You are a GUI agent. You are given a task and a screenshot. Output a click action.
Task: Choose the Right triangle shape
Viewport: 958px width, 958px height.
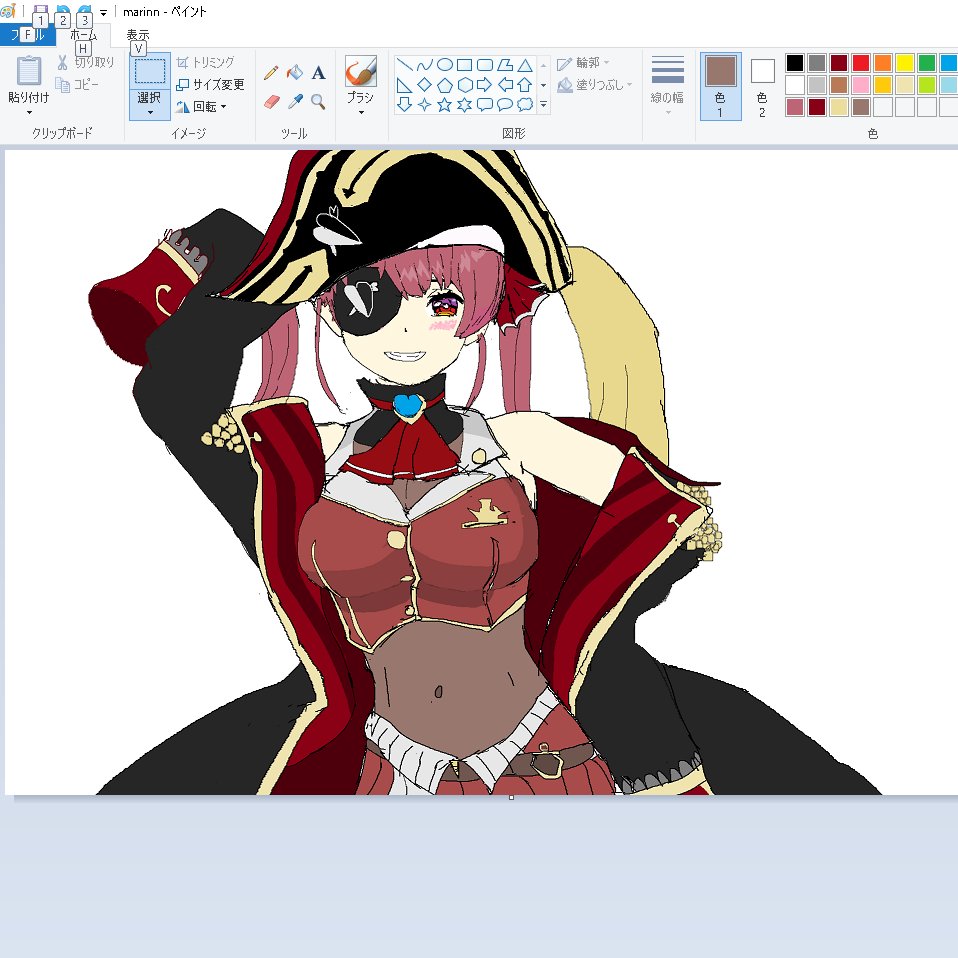(x=404, y=85)
